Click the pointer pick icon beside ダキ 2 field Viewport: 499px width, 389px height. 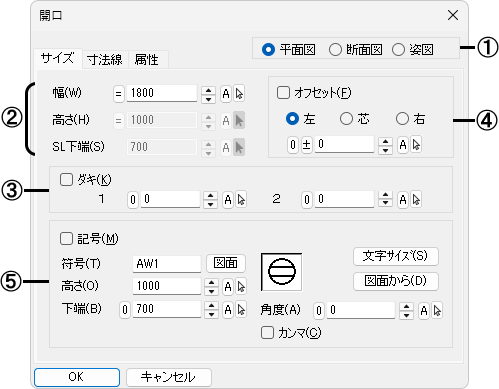(x=416, y=199)
